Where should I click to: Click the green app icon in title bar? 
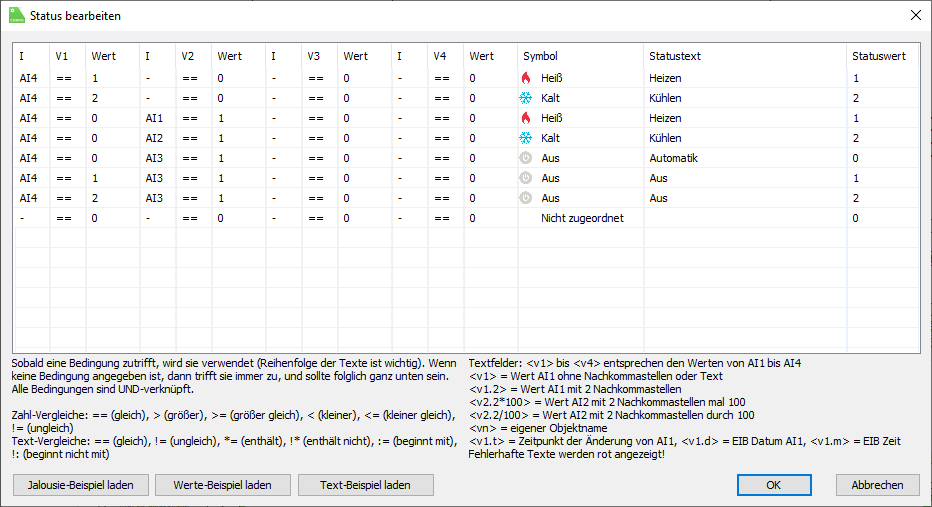(17, 15)
